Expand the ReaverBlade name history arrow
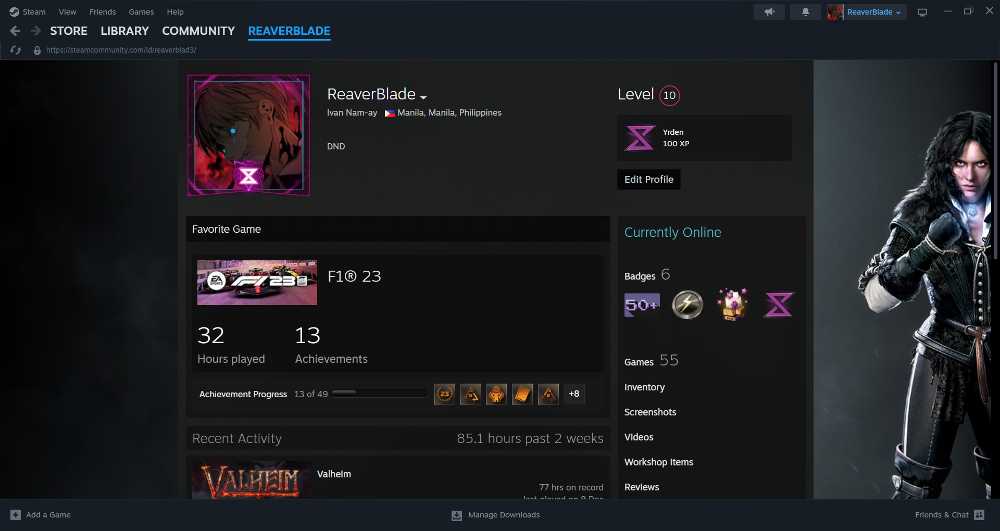This screenshot has height=531, width=1000. tap(423, 97)
